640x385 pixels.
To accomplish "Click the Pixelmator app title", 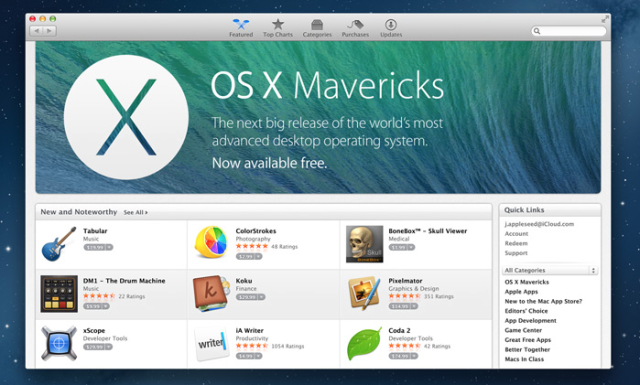I will (405, 281).
